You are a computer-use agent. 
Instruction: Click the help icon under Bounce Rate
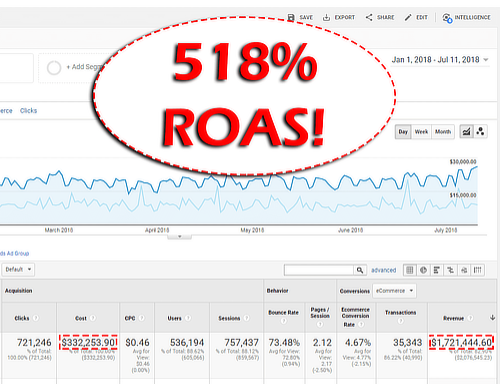283,321
